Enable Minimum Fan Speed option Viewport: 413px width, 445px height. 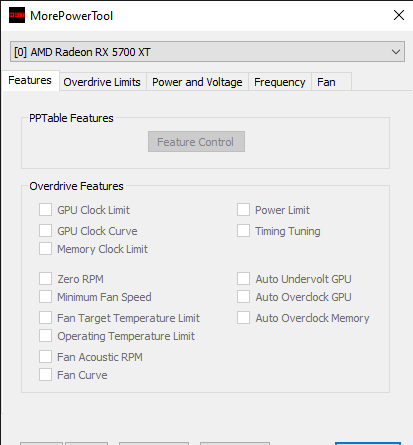click(x=45, y=297)
